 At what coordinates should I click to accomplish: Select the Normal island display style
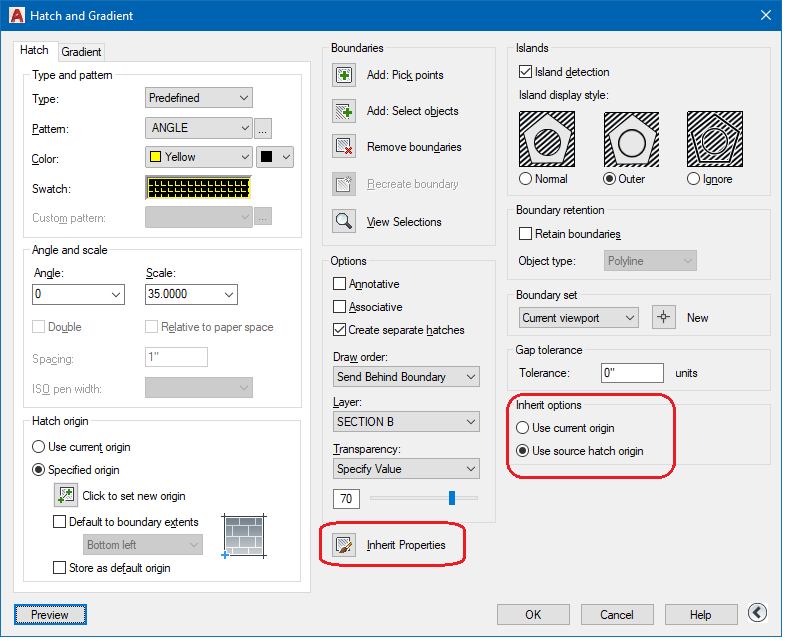click(526, 179)
